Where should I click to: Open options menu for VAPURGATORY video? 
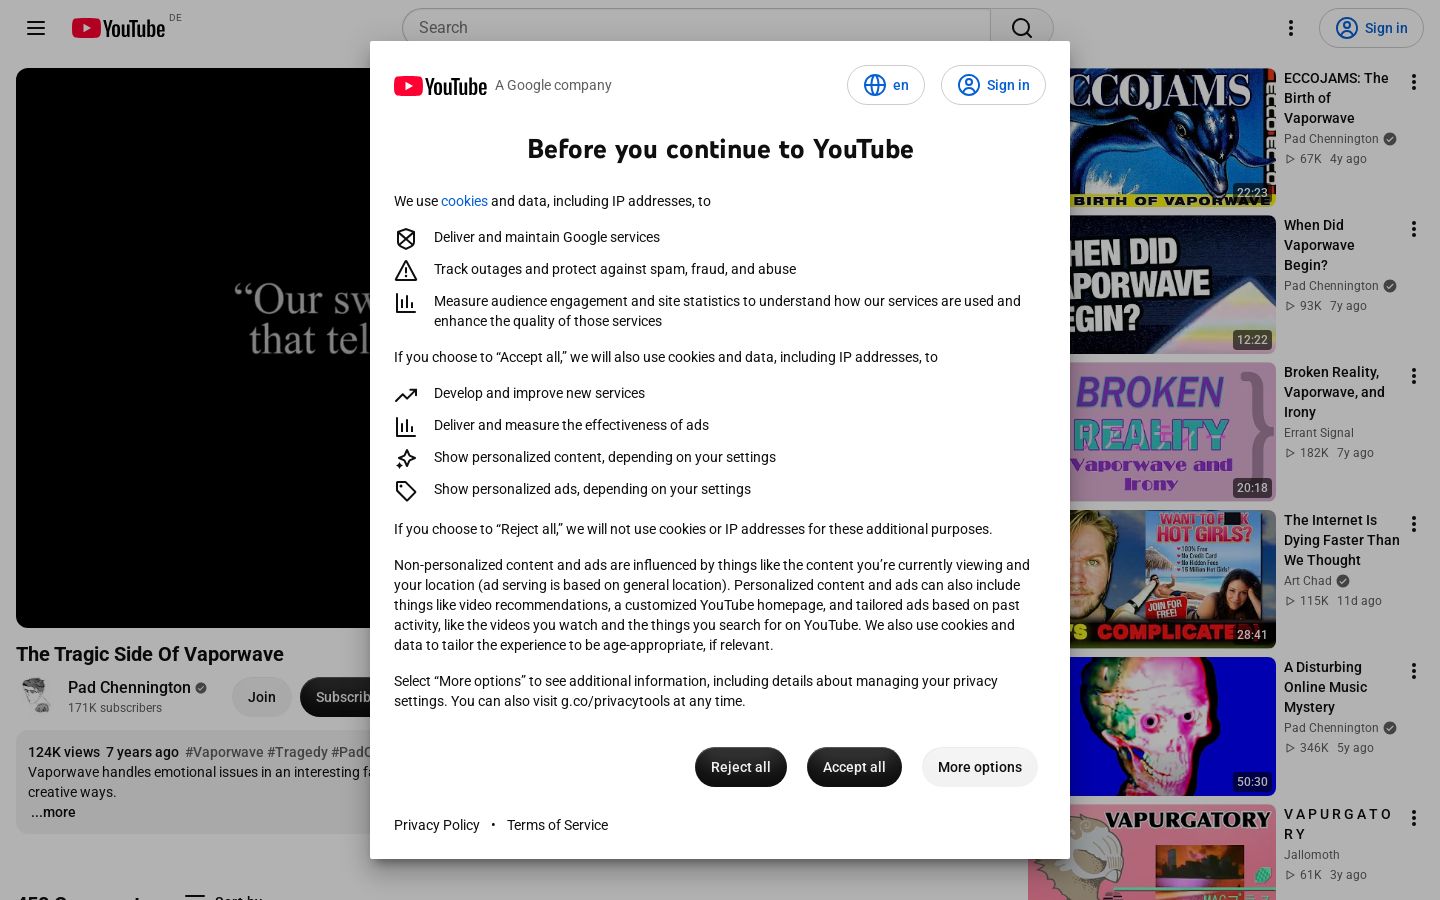pos(1414,818)
